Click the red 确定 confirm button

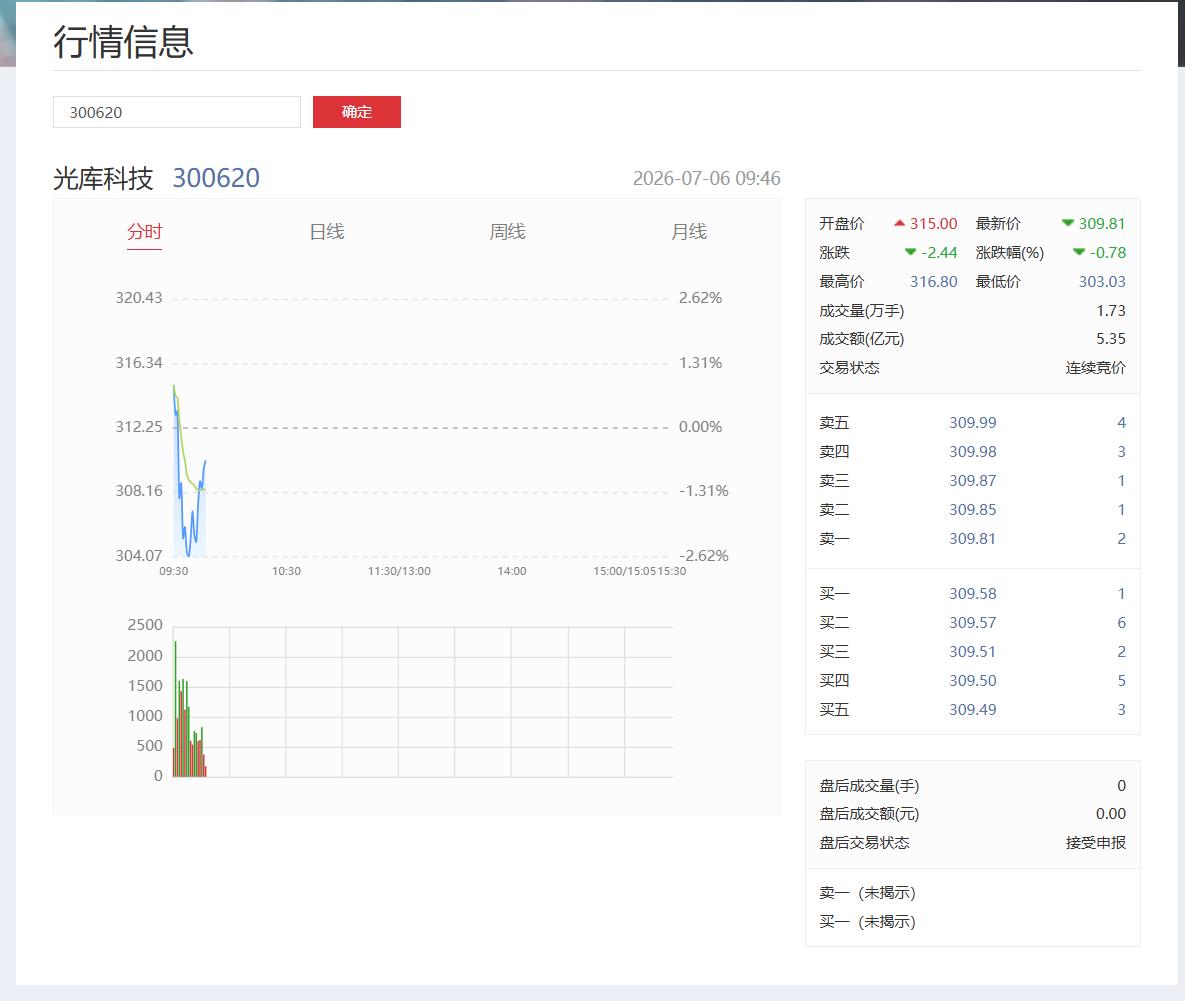(357, 112)
